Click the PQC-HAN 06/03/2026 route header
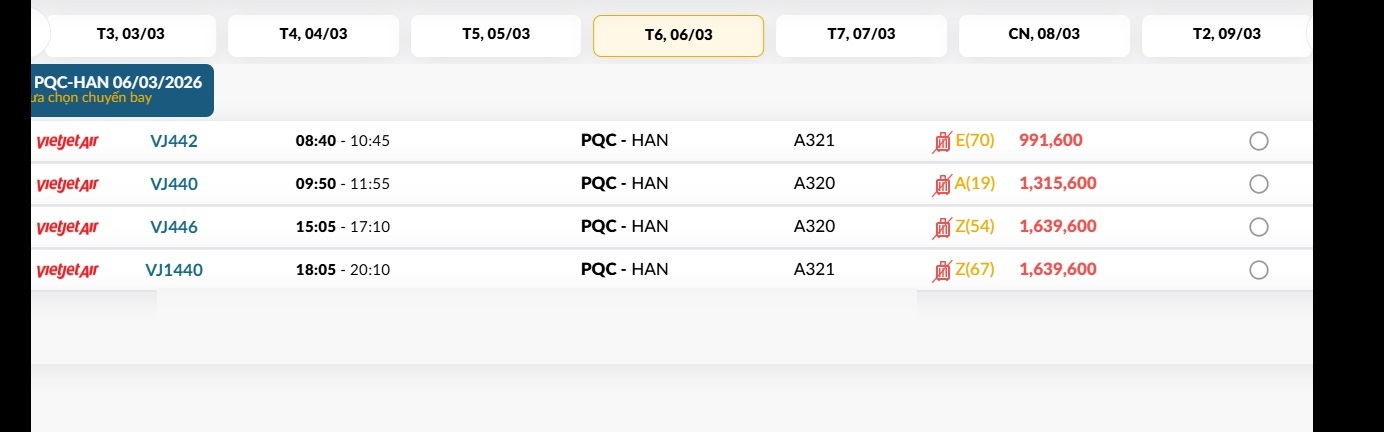The width and height of the screenshot is (1384, 432). pyautogui.click(x=118, y=83)
